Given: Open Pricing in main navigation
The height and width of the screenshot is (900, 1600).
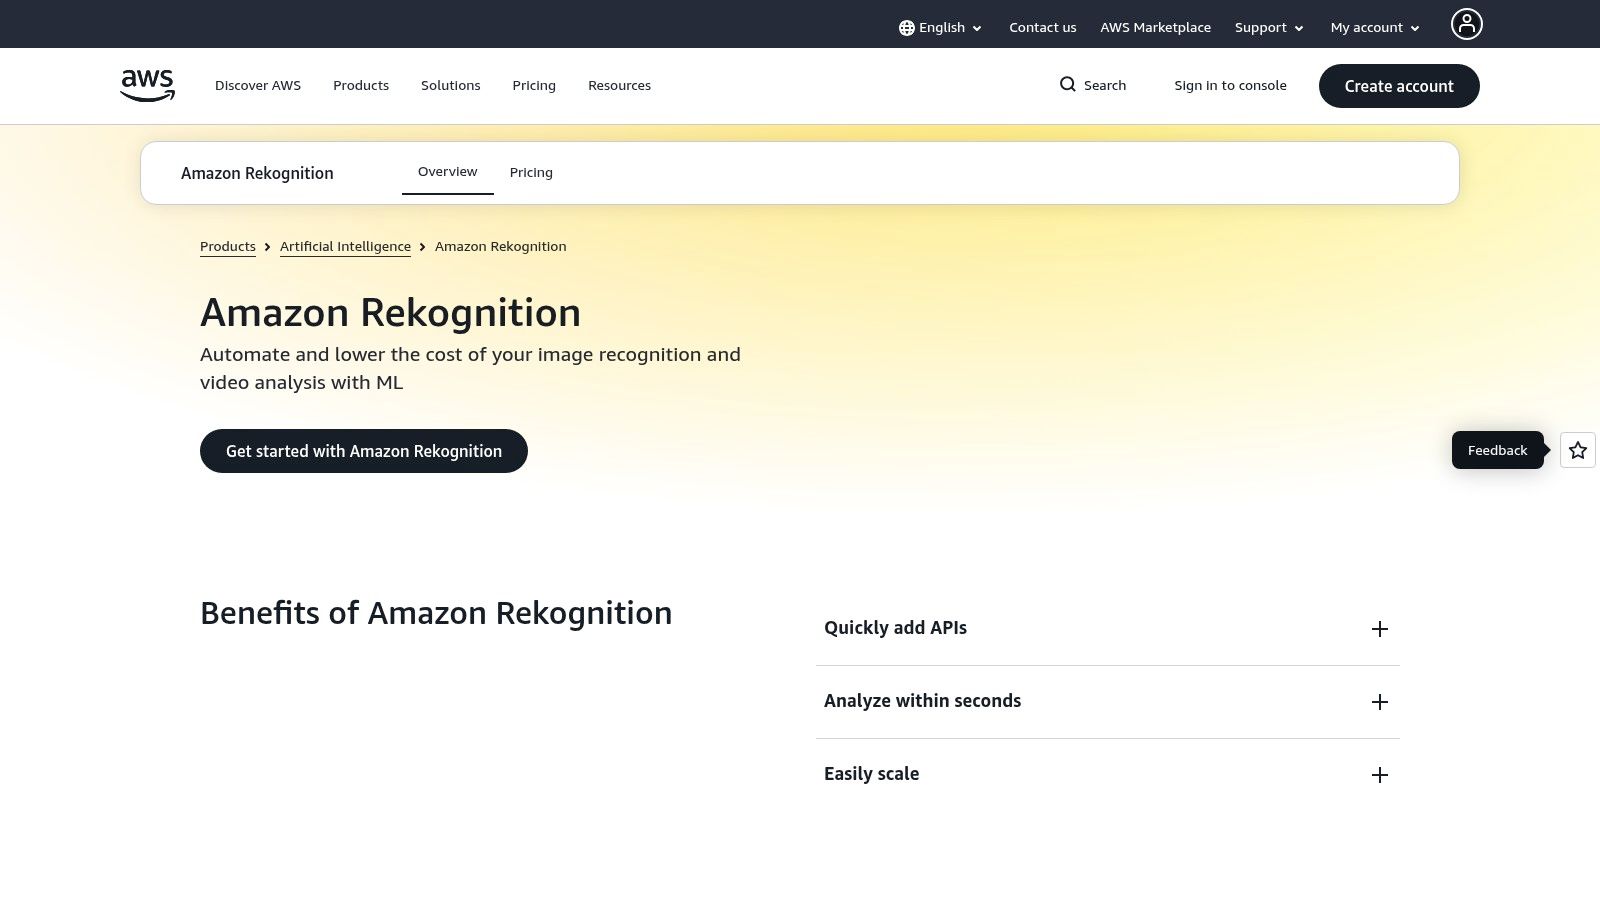Looking at the screenshot, I should point(534,86).
